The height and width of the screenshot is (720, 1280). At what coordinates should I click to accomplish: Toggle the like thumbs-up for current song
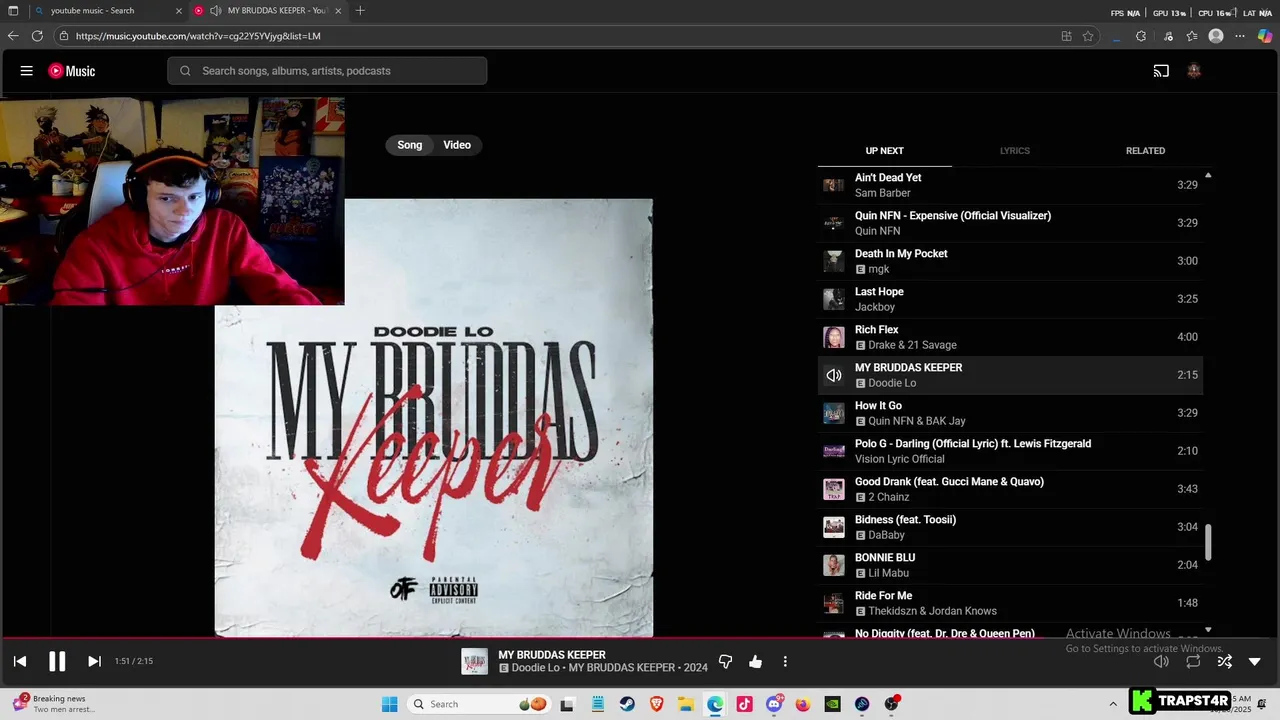pyautogui.click(x=755, y=661)
